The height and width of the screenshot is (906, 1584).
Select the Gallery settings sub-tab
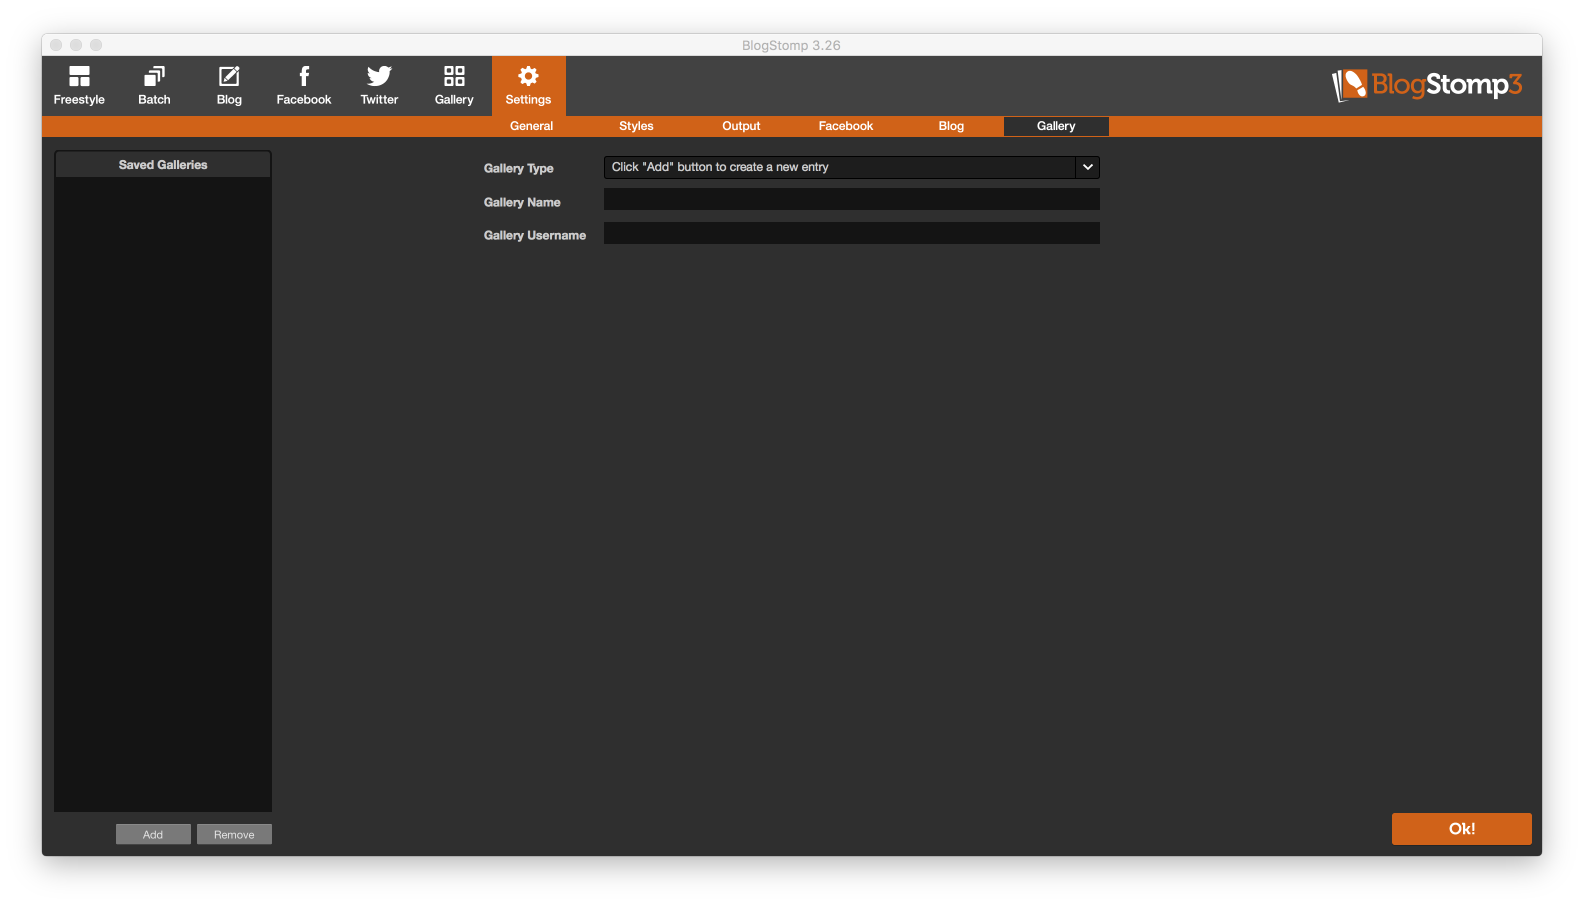[1056, 126]
